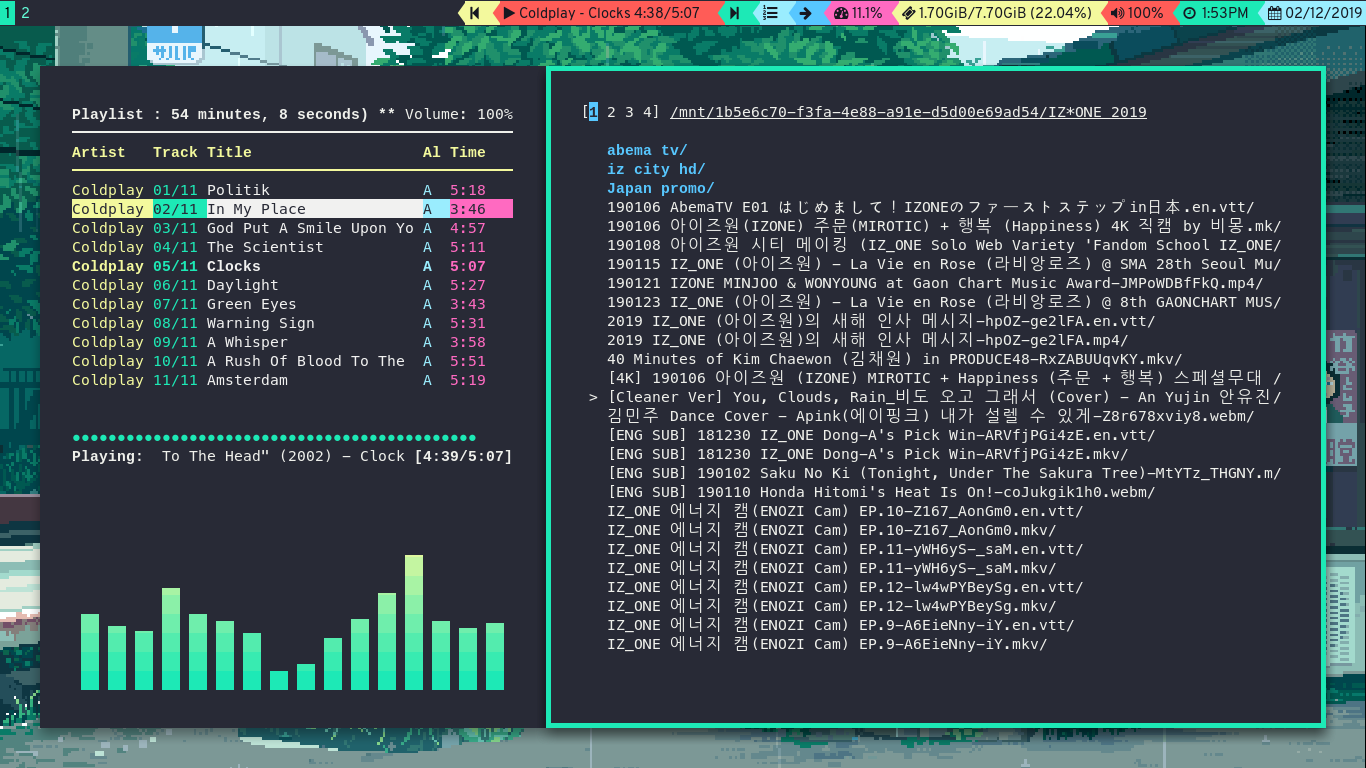The height and width of the screenshot is (768, 1366).
Task: Select the Daylight track row
Action: click(x=292, y=285)
